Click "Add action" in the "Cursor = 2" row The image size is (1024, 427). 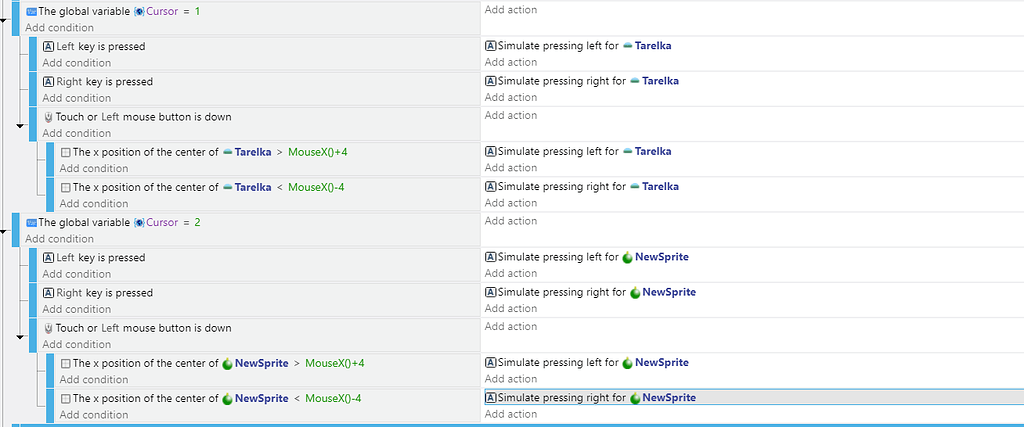510,221
